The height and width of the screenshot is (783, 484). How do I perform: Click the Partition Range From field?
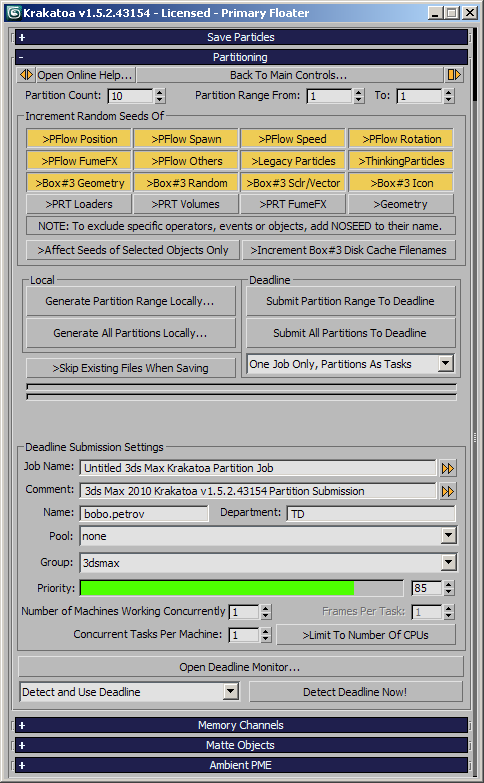tap(330, 96)
